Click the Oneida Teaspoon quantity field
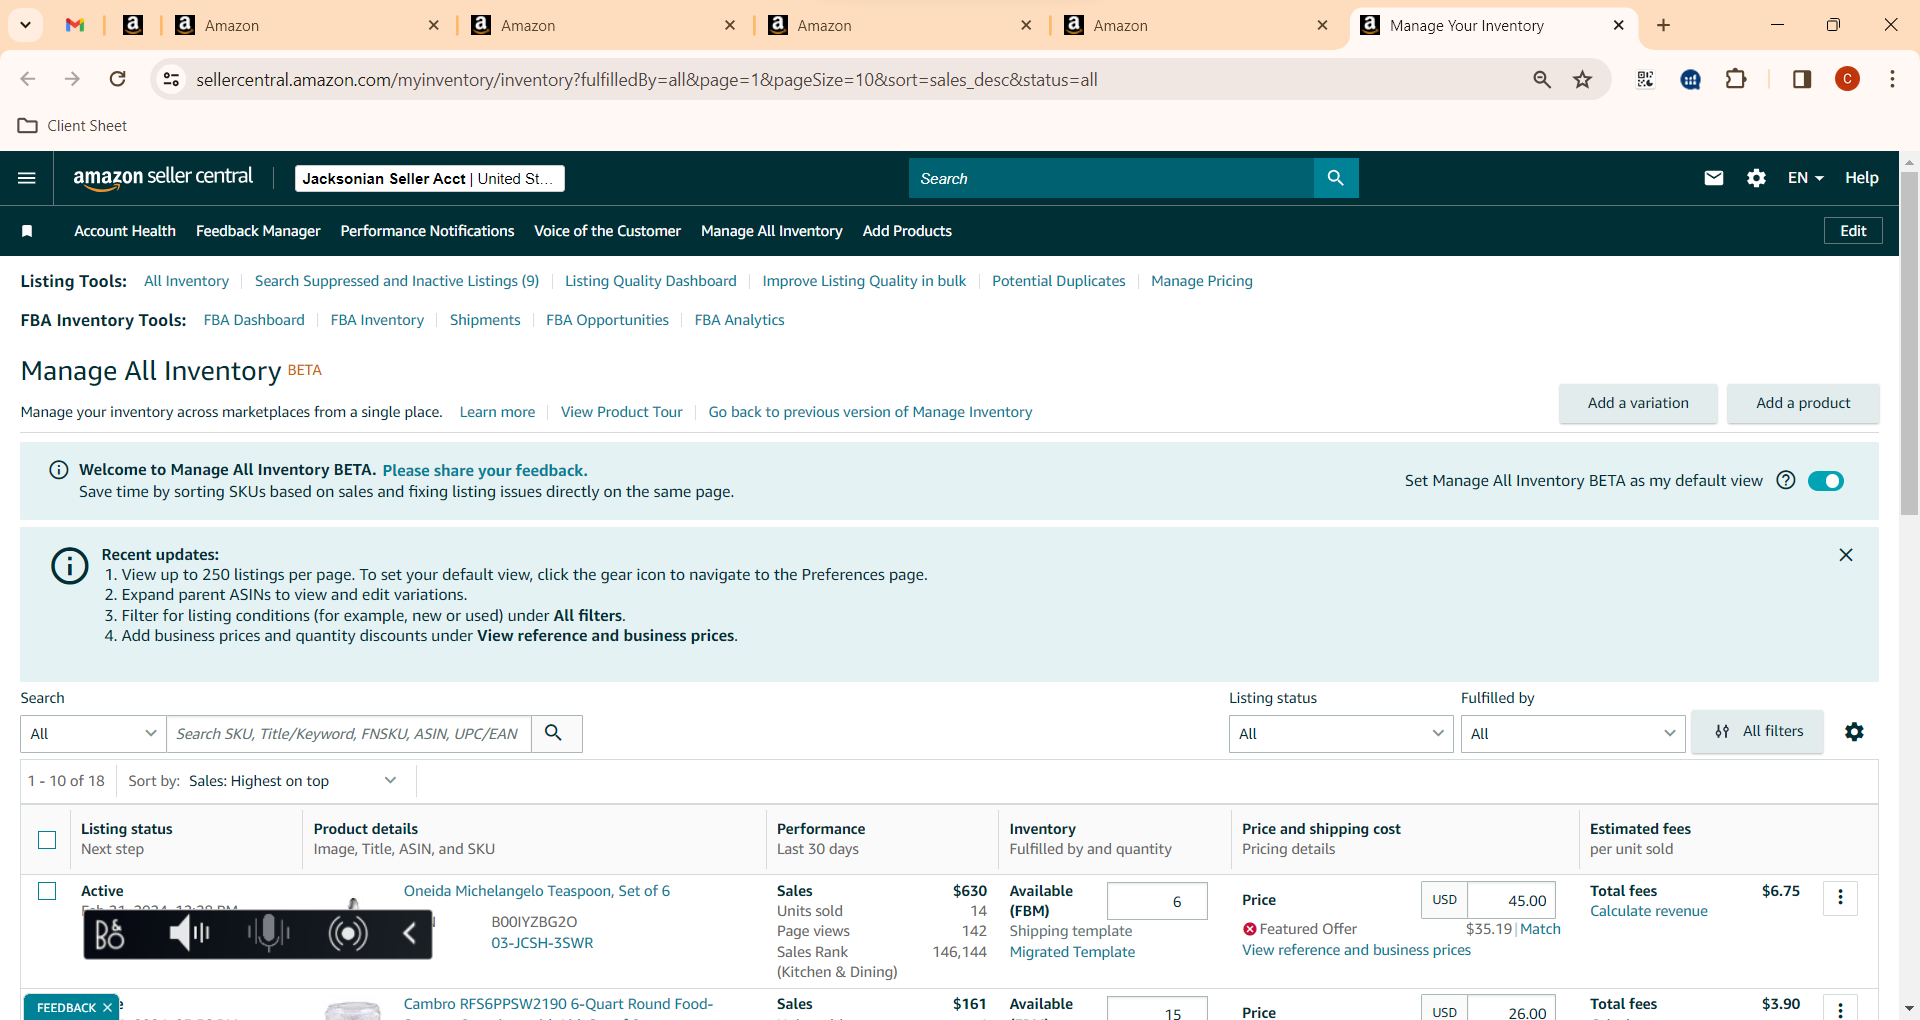This screenshot has height=1020, width=1920. coord(1157,901)
